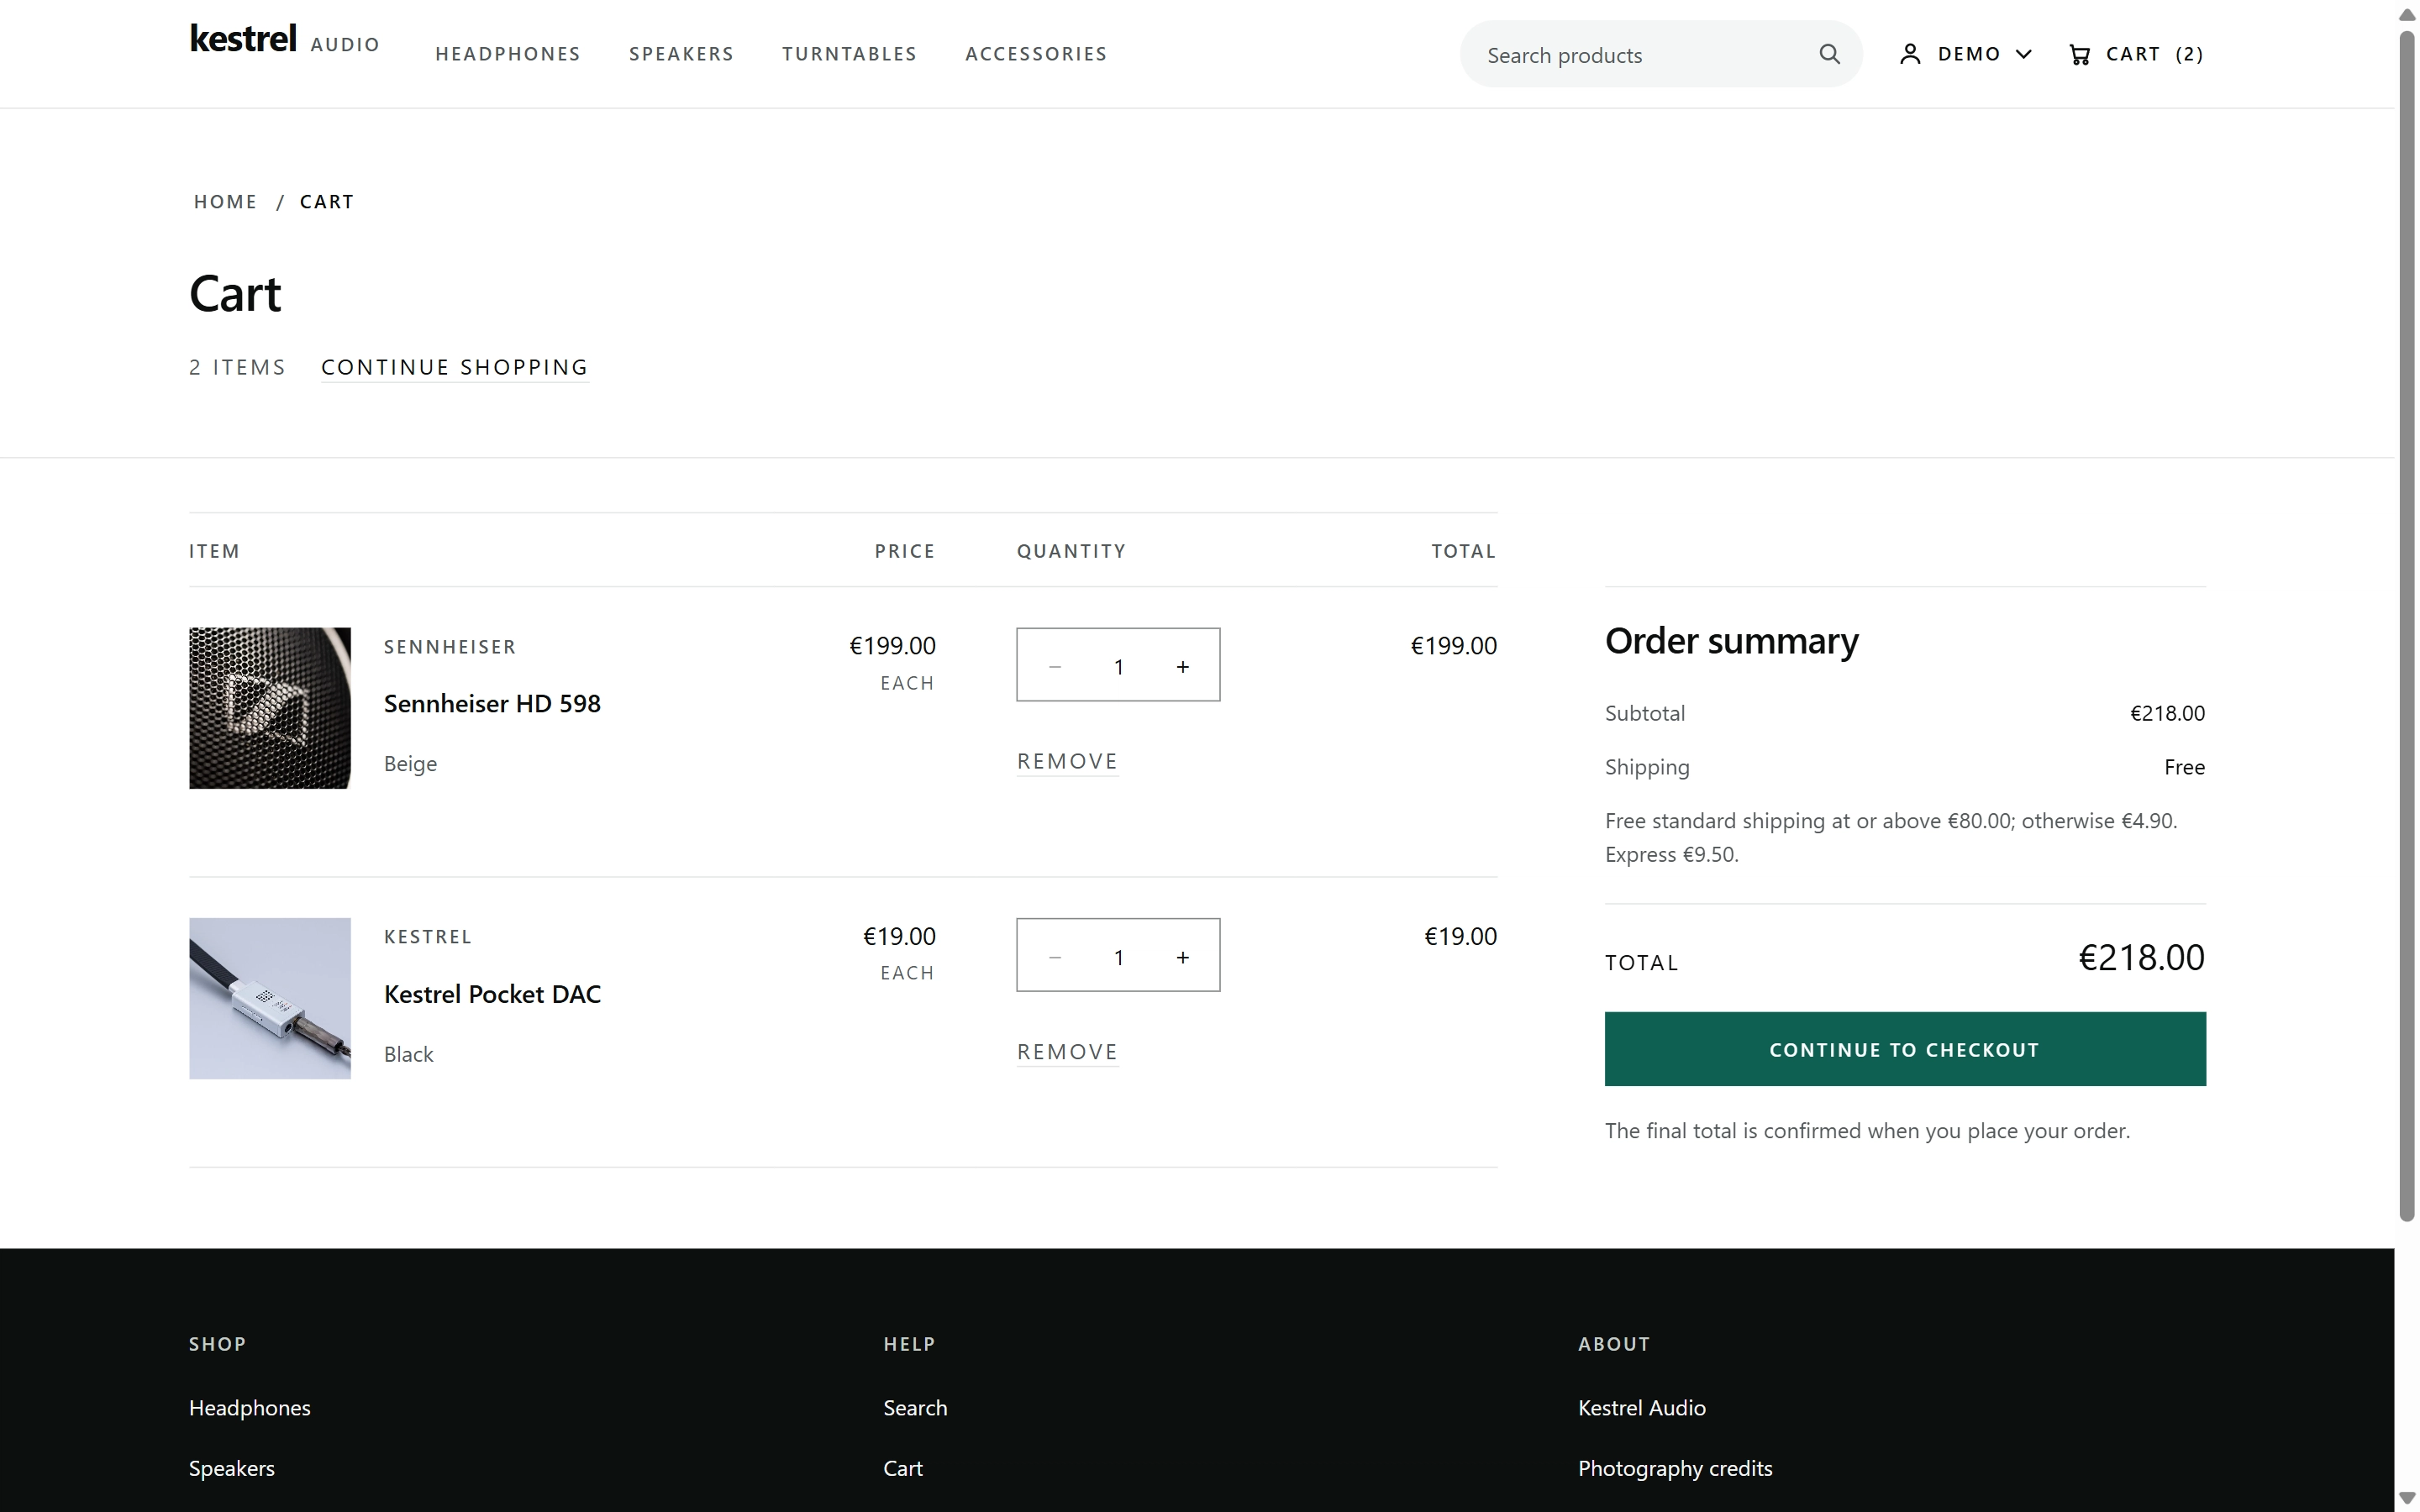Click the Sennheiser quantity value field
This screenshot has height=1512, width=2420.
(1118, 666)
